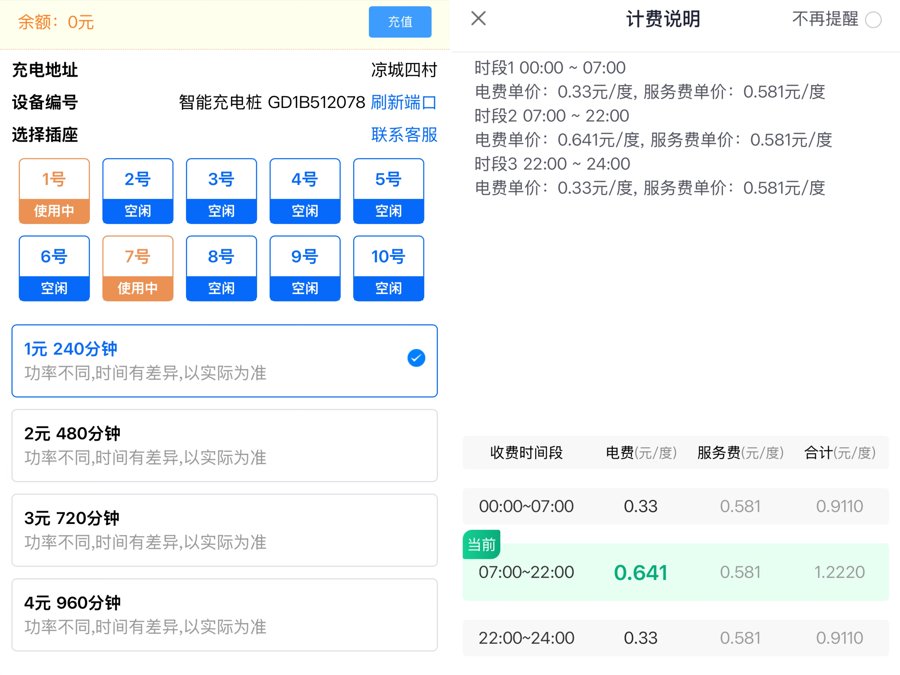Click the 00:00~07:00 pricing table row
The width and height of the screenshot is (900, 675).
[675, 507]
